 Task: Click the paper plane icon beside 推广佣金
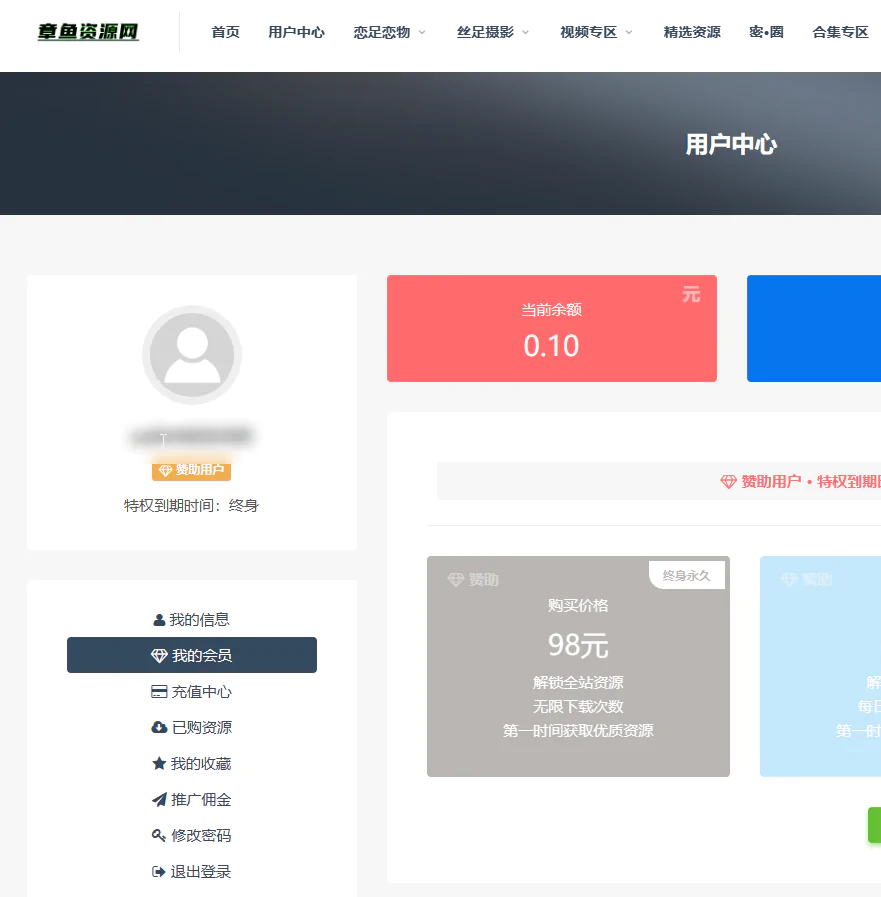pos(159,800)
